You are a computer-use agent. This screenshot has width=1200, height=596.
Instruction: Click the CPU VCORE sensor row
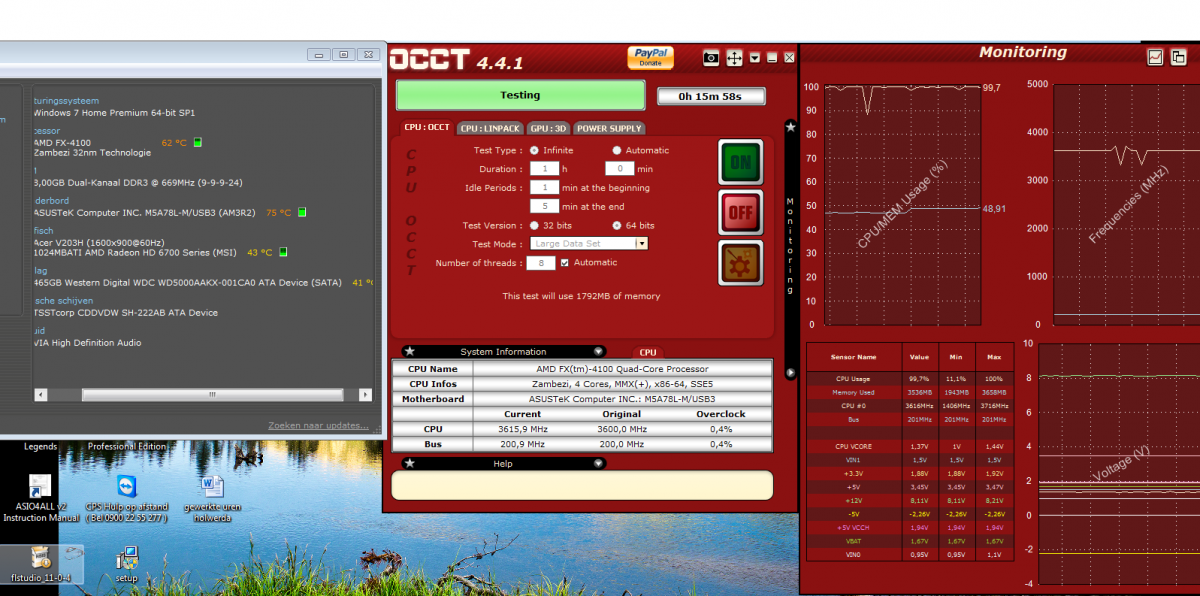coord(909,446)
